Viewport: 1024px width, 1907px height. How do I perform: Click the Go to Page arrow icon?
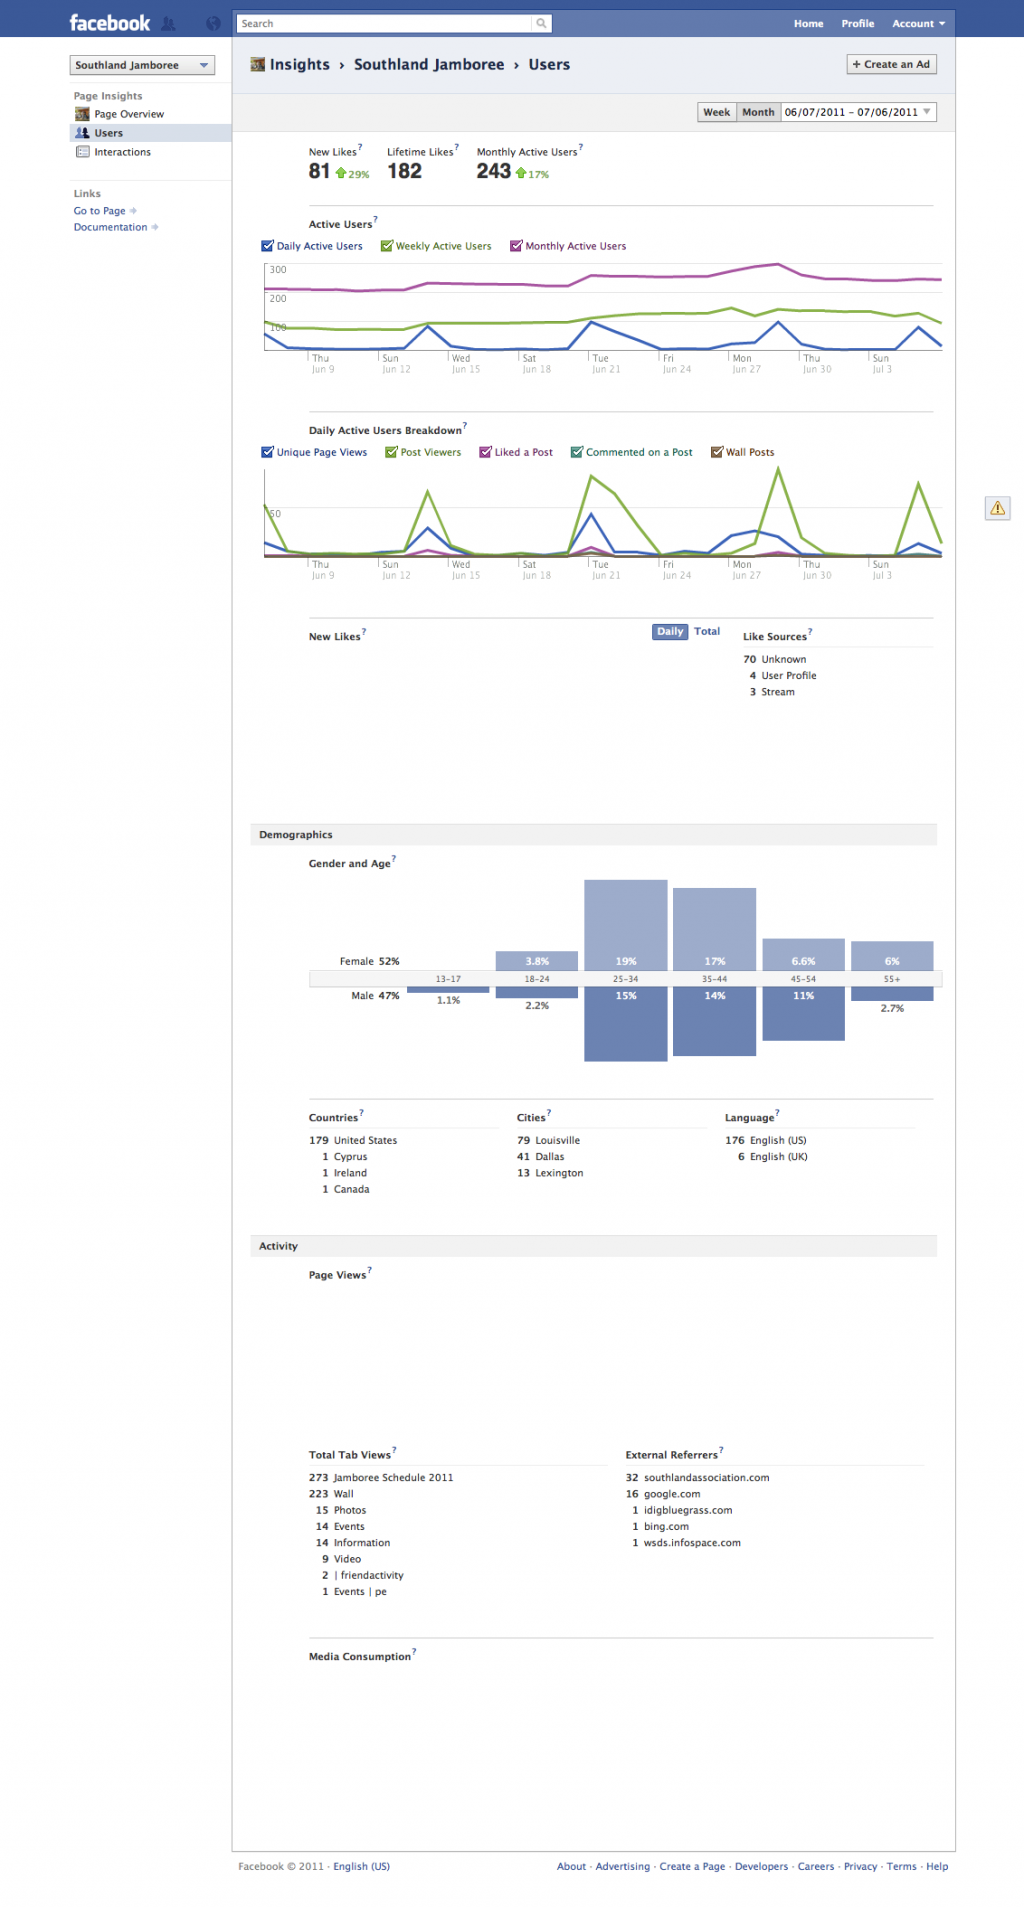point(133,211)
